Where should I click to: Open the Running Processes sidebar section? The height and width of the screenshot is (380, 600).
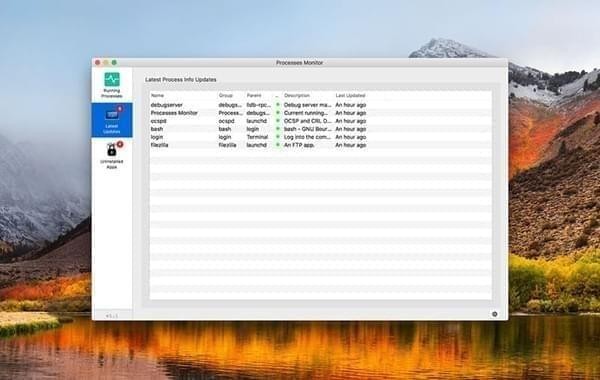(112, 85)
